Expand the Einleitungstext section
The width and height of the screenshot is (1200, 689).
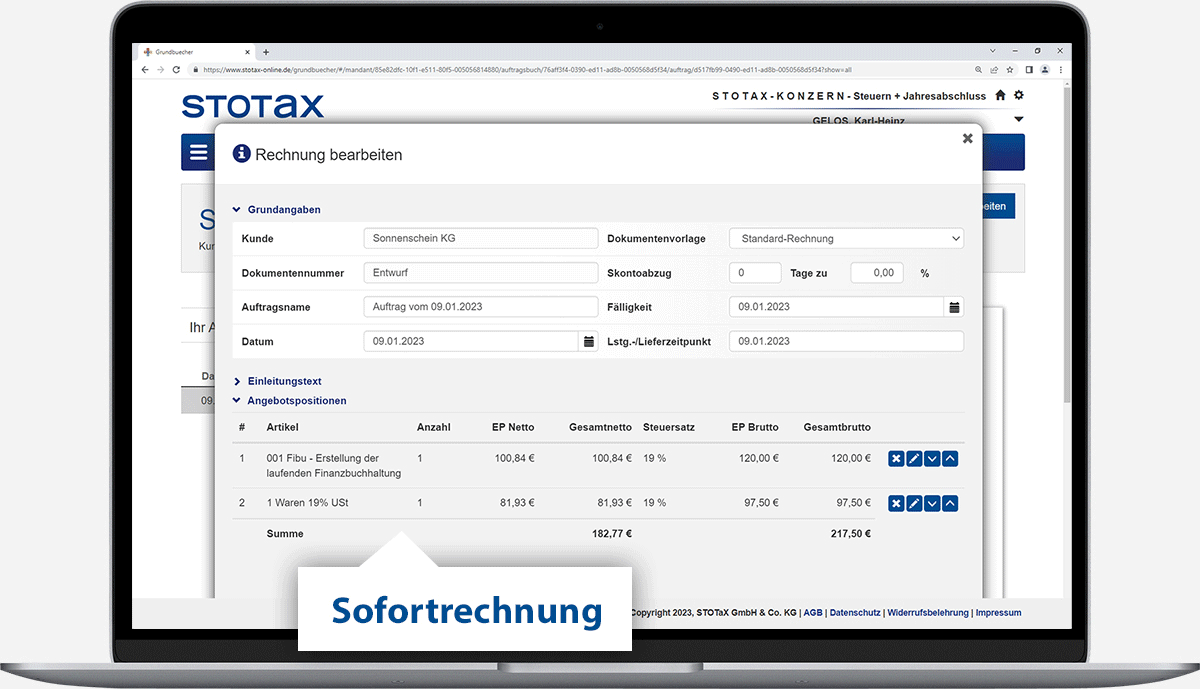pyautogui.click(x=284, y=381)
